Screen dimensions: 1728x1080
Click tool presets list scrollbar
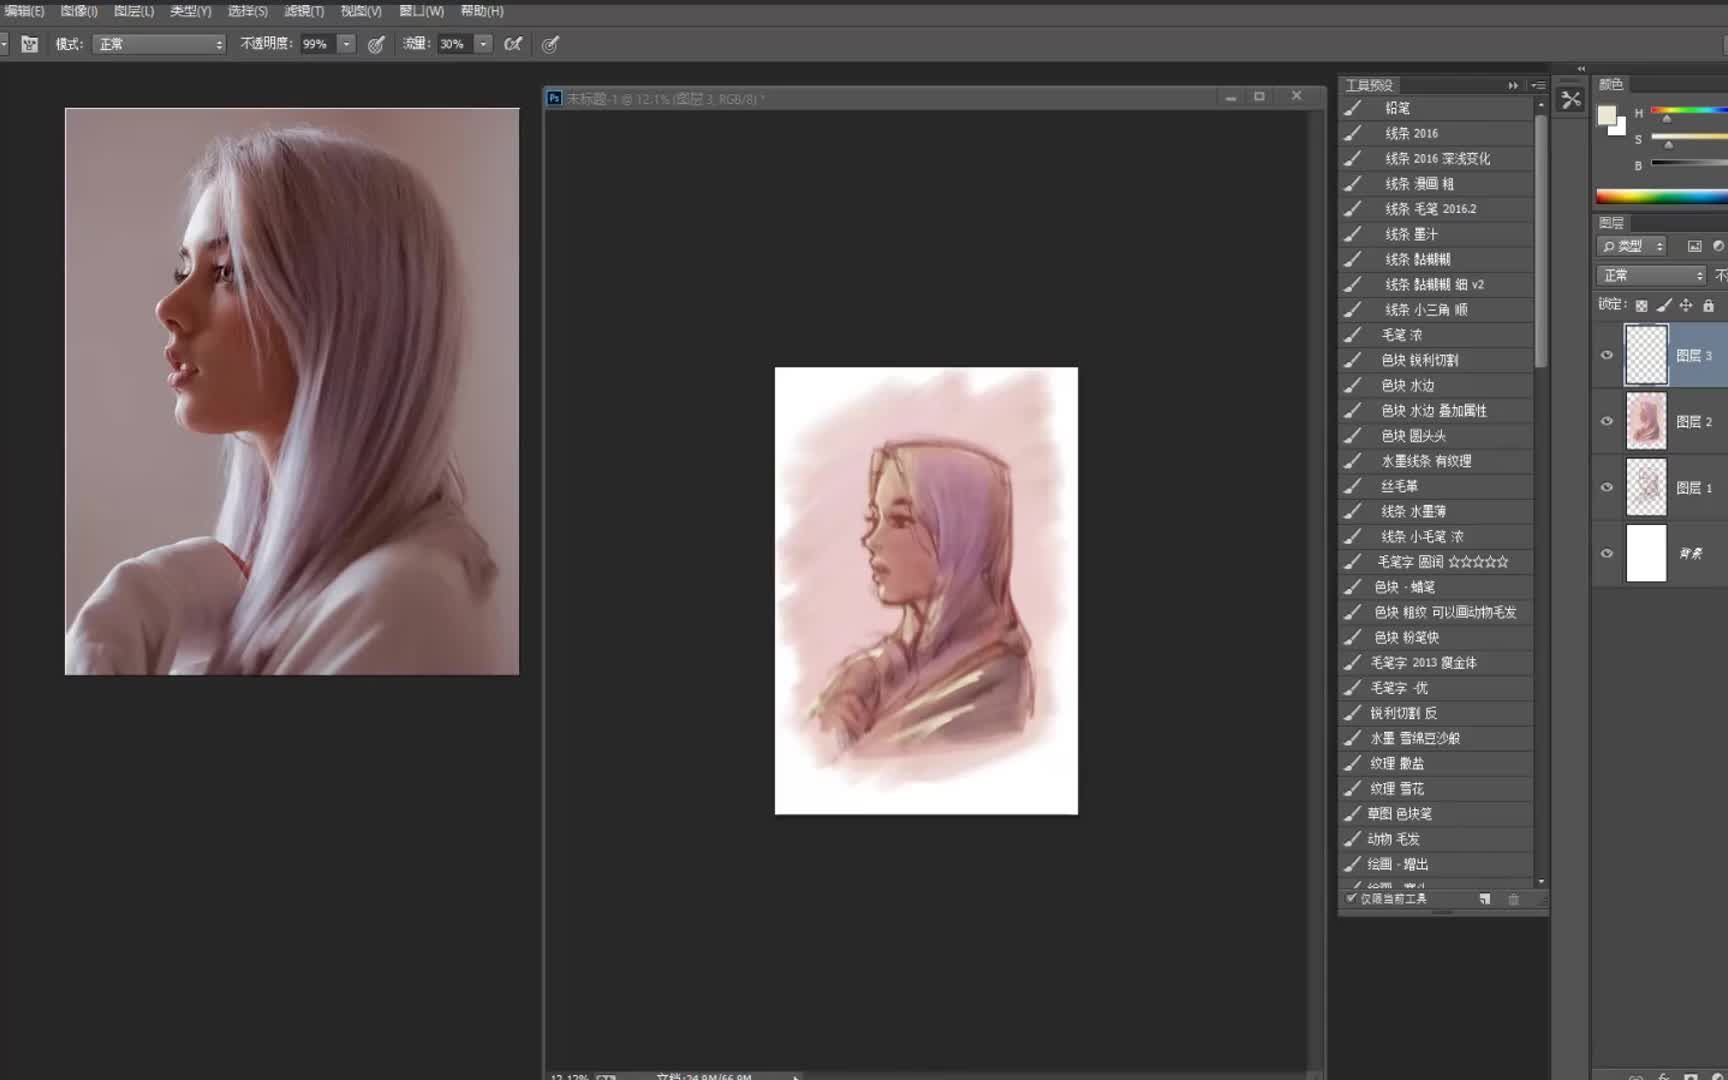pos(1540,240)
